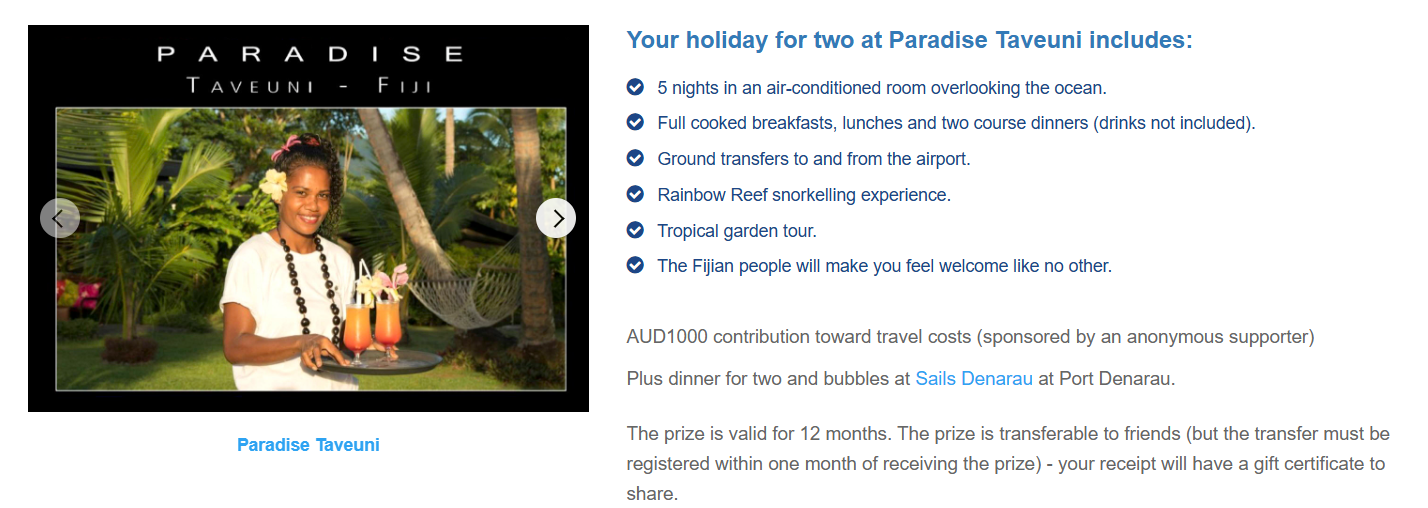The width and height of the screenshot is (1428, 508).
Task: Click the ground transfers to airport text
Action: [813, 159]
